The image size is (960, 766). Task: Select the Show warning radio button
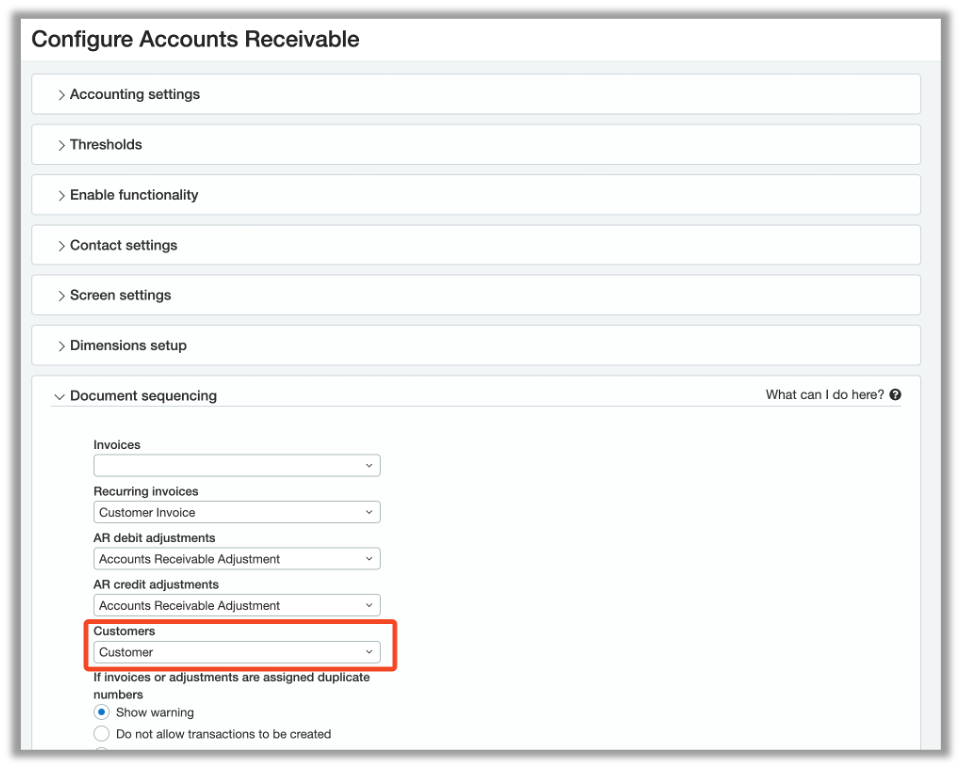pos(101,711)
